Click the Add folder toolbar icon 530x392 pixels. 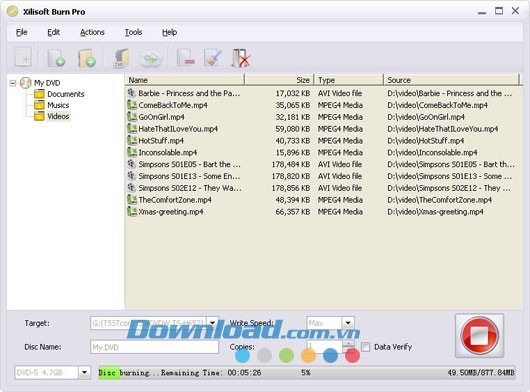pyautogui.click(x=87, y=58)
